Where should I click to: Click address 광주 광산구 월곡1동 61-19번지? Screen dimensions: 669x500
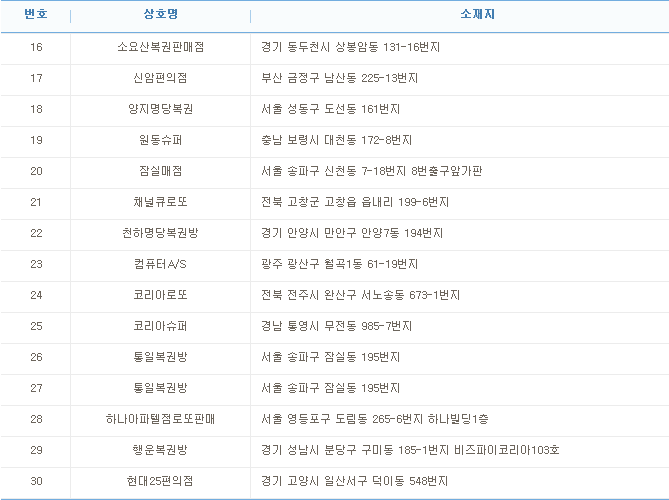pyautogui.click(x=340, y=264)
